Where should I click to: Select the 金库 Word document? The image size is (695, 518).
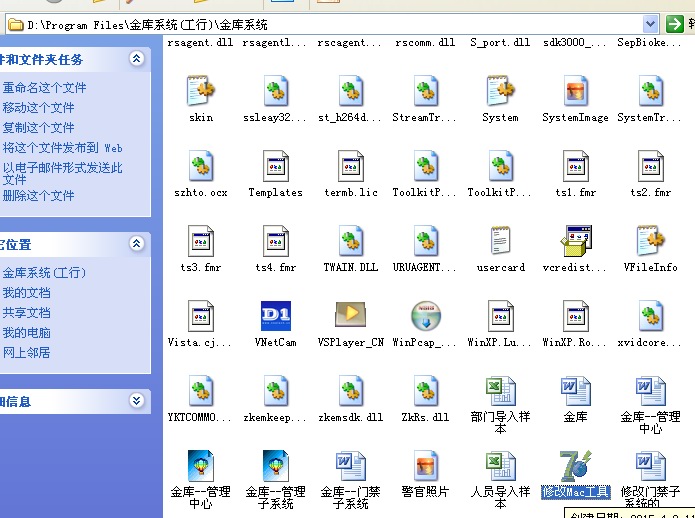pyautogui.click(x=575, y=391)
